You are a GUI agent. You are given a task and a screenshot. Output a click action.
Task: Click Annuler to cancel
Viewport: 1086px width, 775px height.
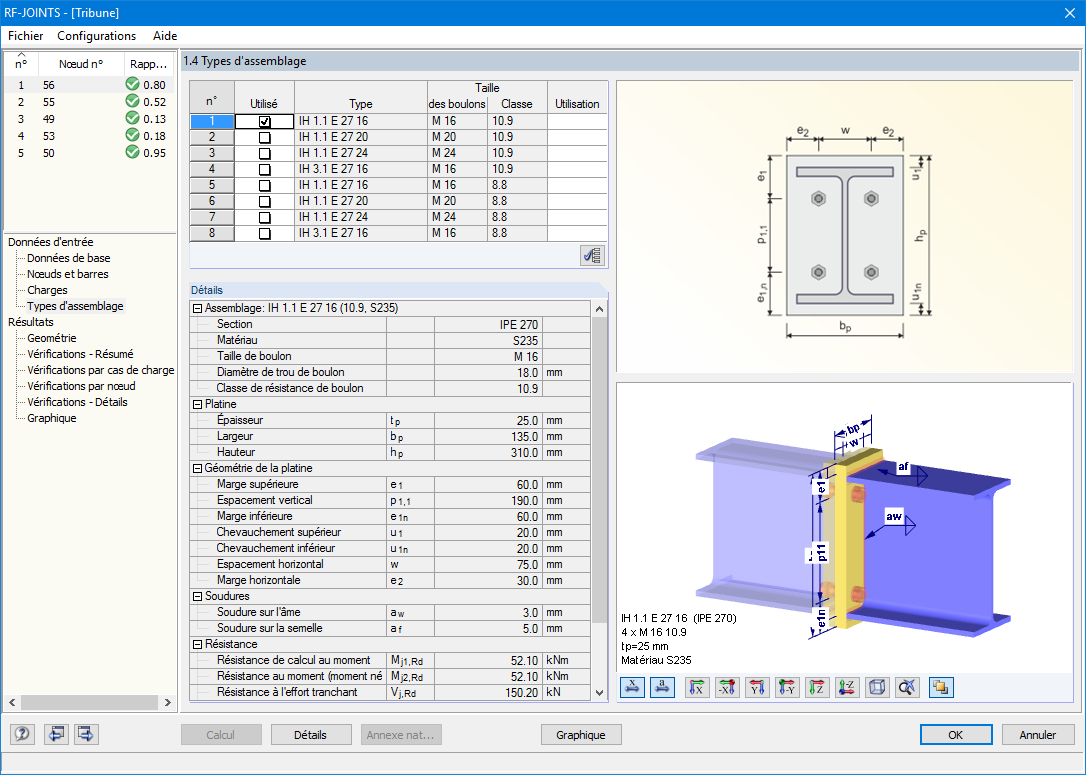click(x=1038, y=735)
